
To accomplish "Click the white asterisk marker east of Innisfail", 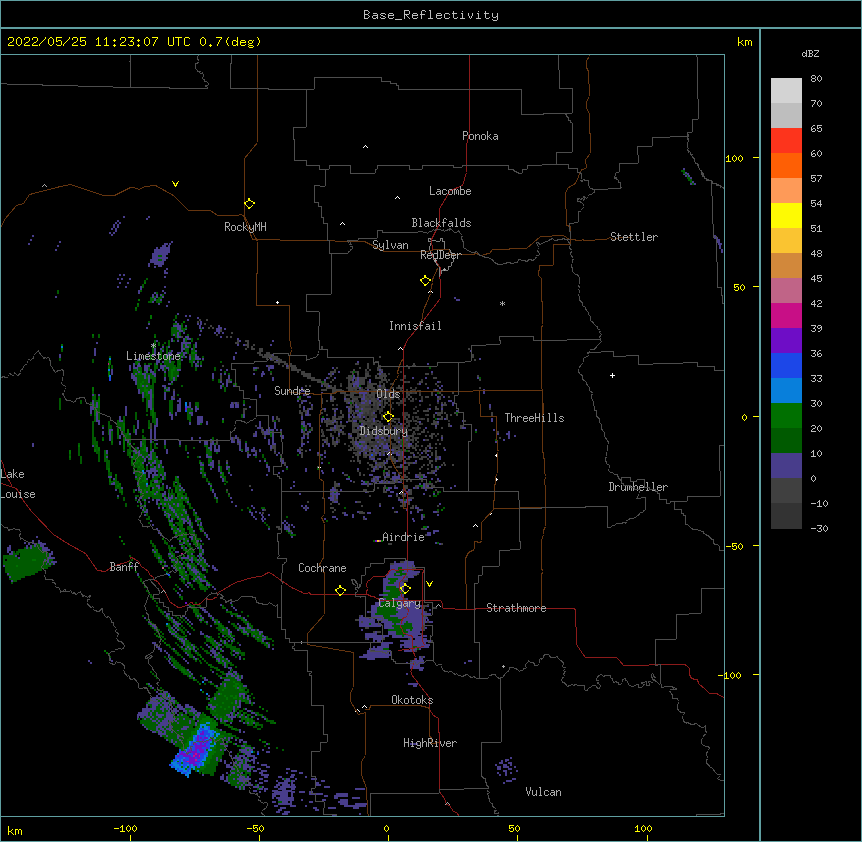I will [x=502, y=303].
